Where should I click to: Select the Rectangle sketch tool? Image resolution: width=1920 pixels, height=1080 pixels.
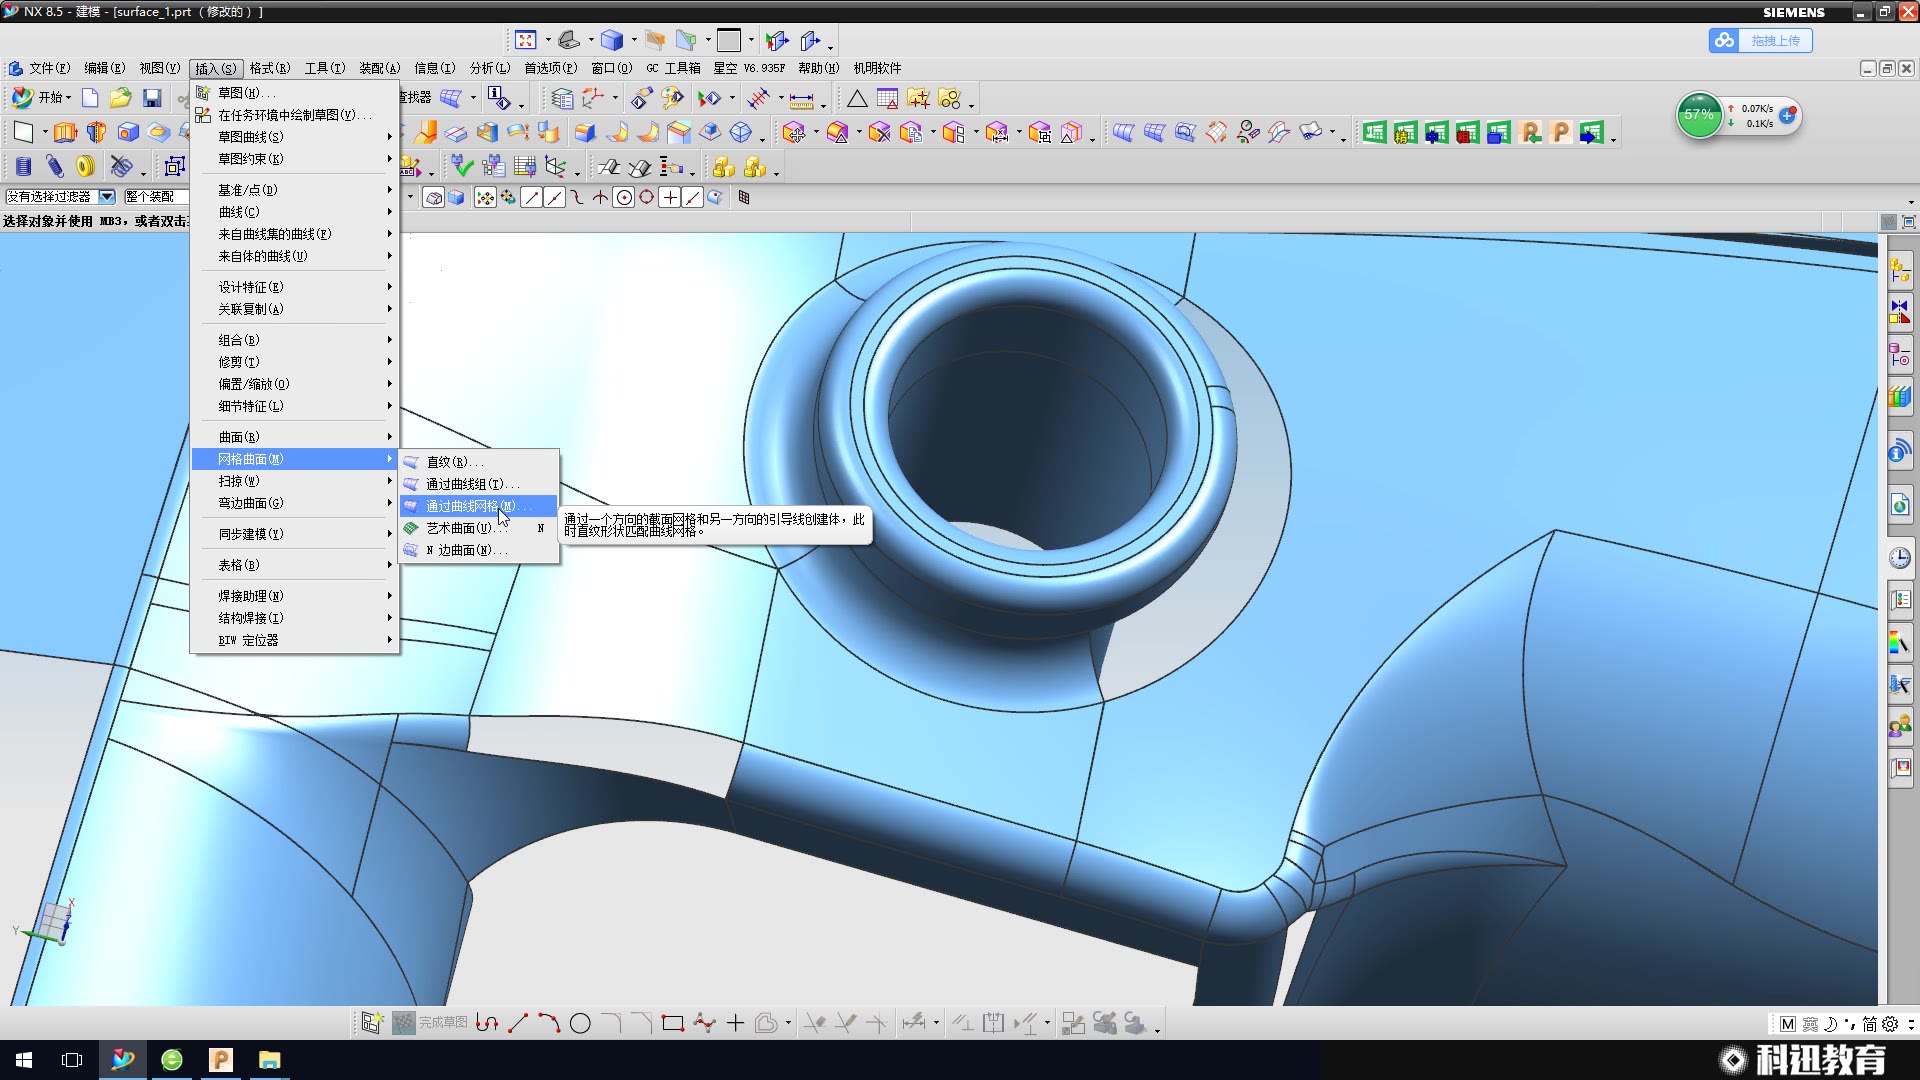point(673,1023)
